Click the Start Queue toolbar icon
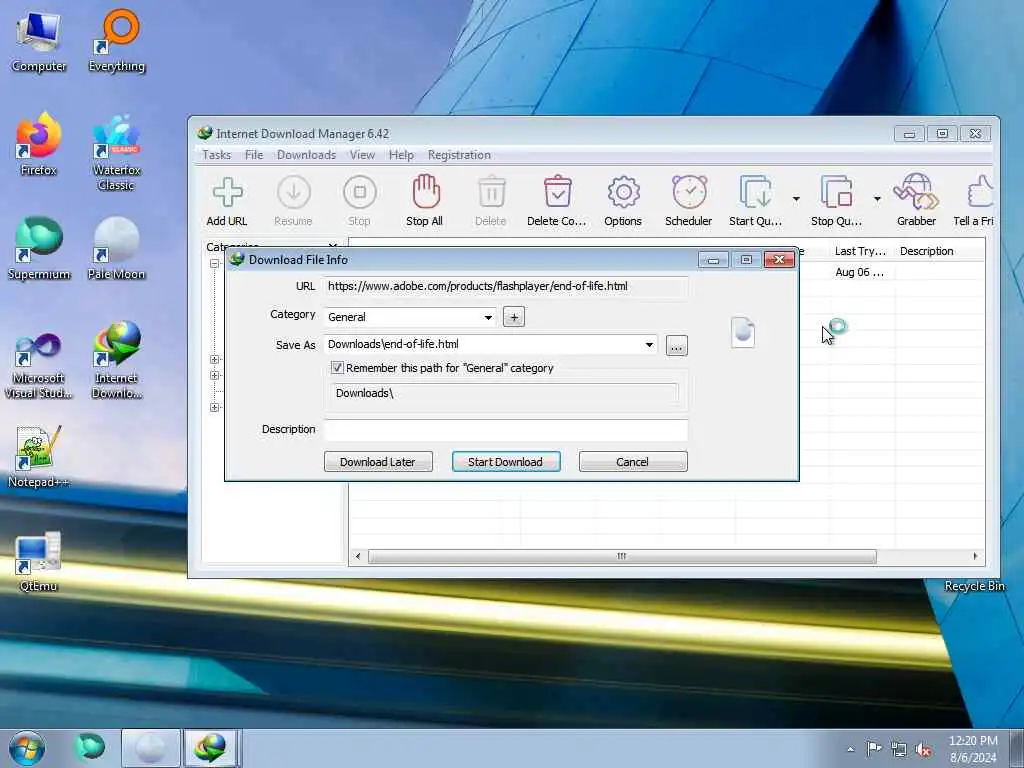 coord(756,201)
